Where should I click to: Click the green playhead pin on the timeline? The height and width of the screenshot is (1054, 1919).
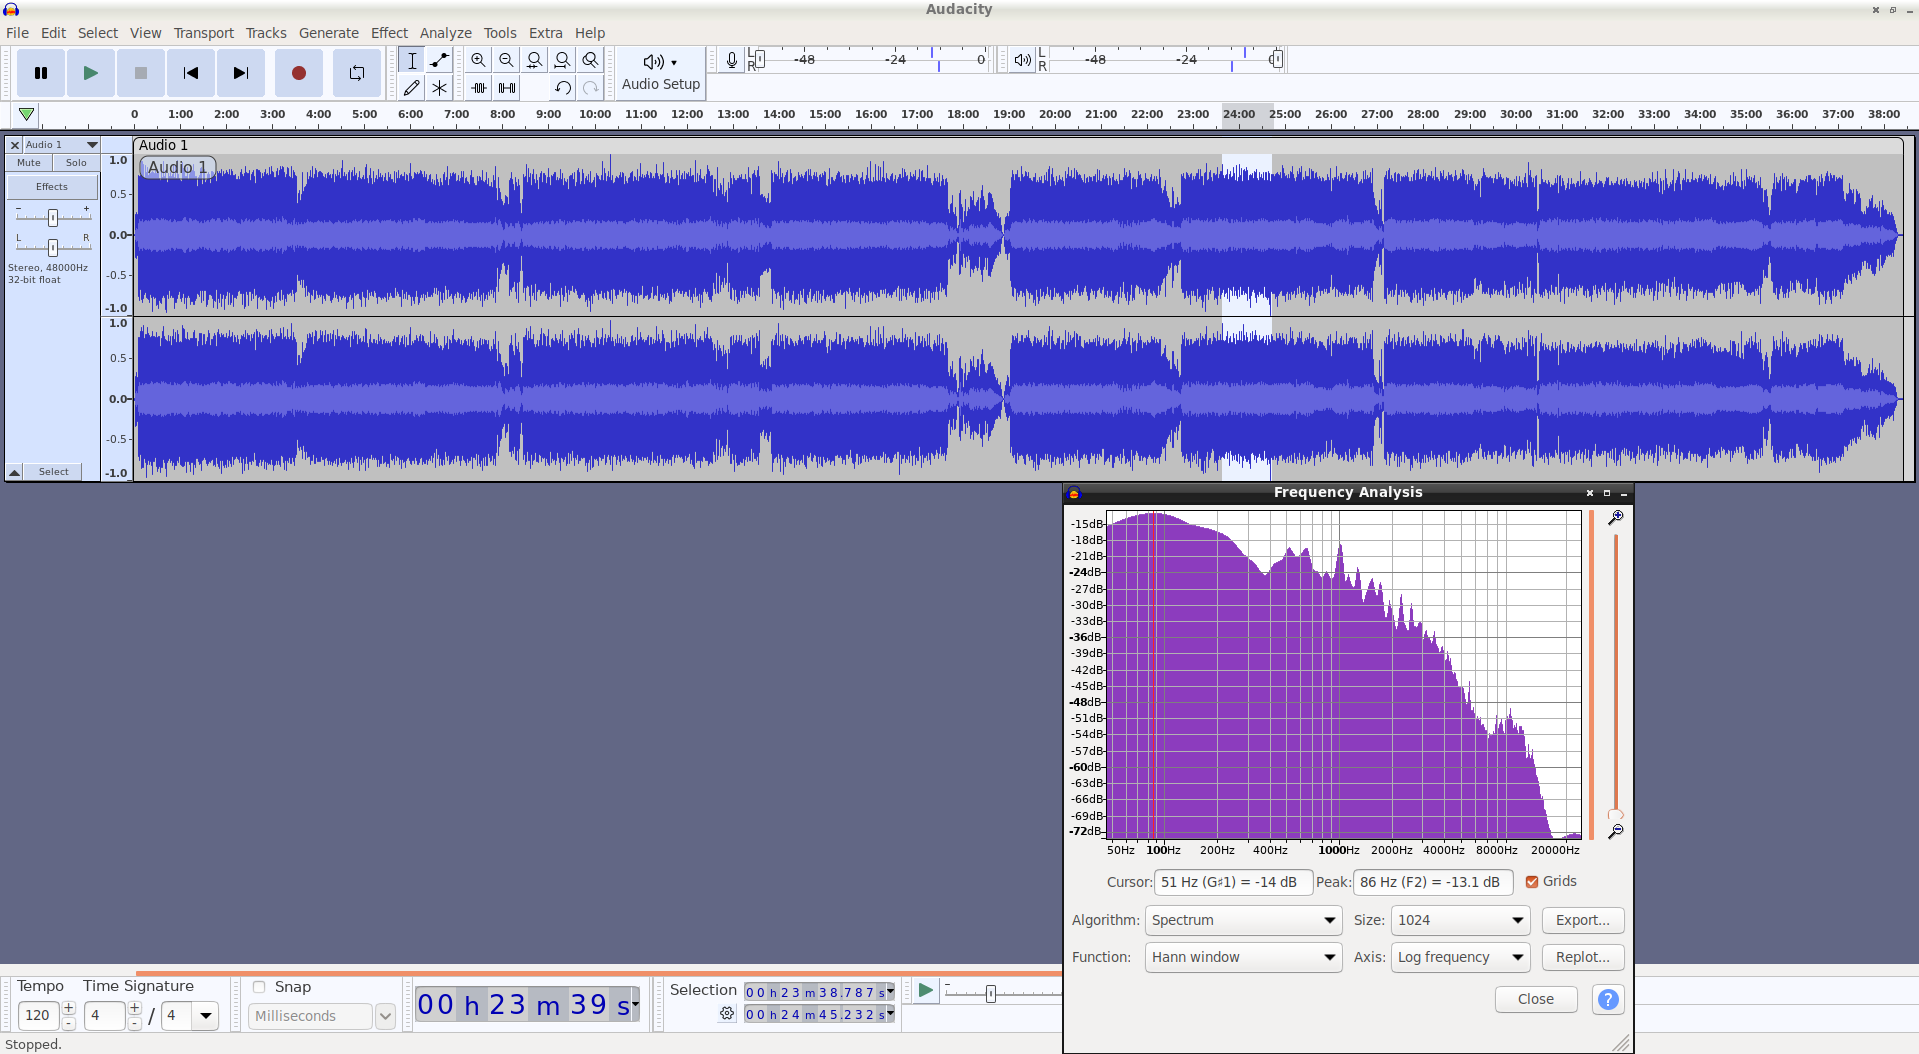point(27,115)
